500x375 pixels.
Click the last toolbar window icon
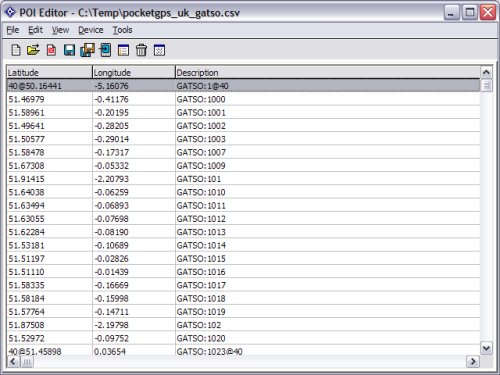pyautogui.click(x=159, y=50)
